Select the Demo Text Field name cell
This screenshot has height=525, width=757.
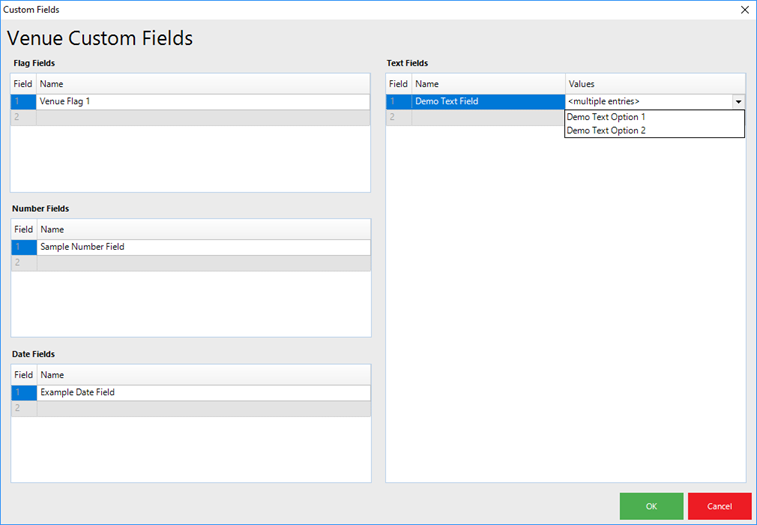tap(488, 102)
